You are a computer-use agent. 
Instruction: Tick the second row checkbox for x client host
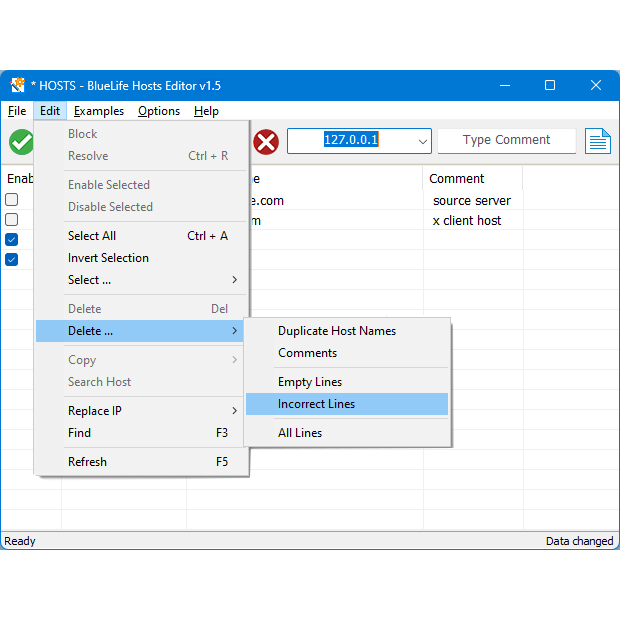[11, 219]
